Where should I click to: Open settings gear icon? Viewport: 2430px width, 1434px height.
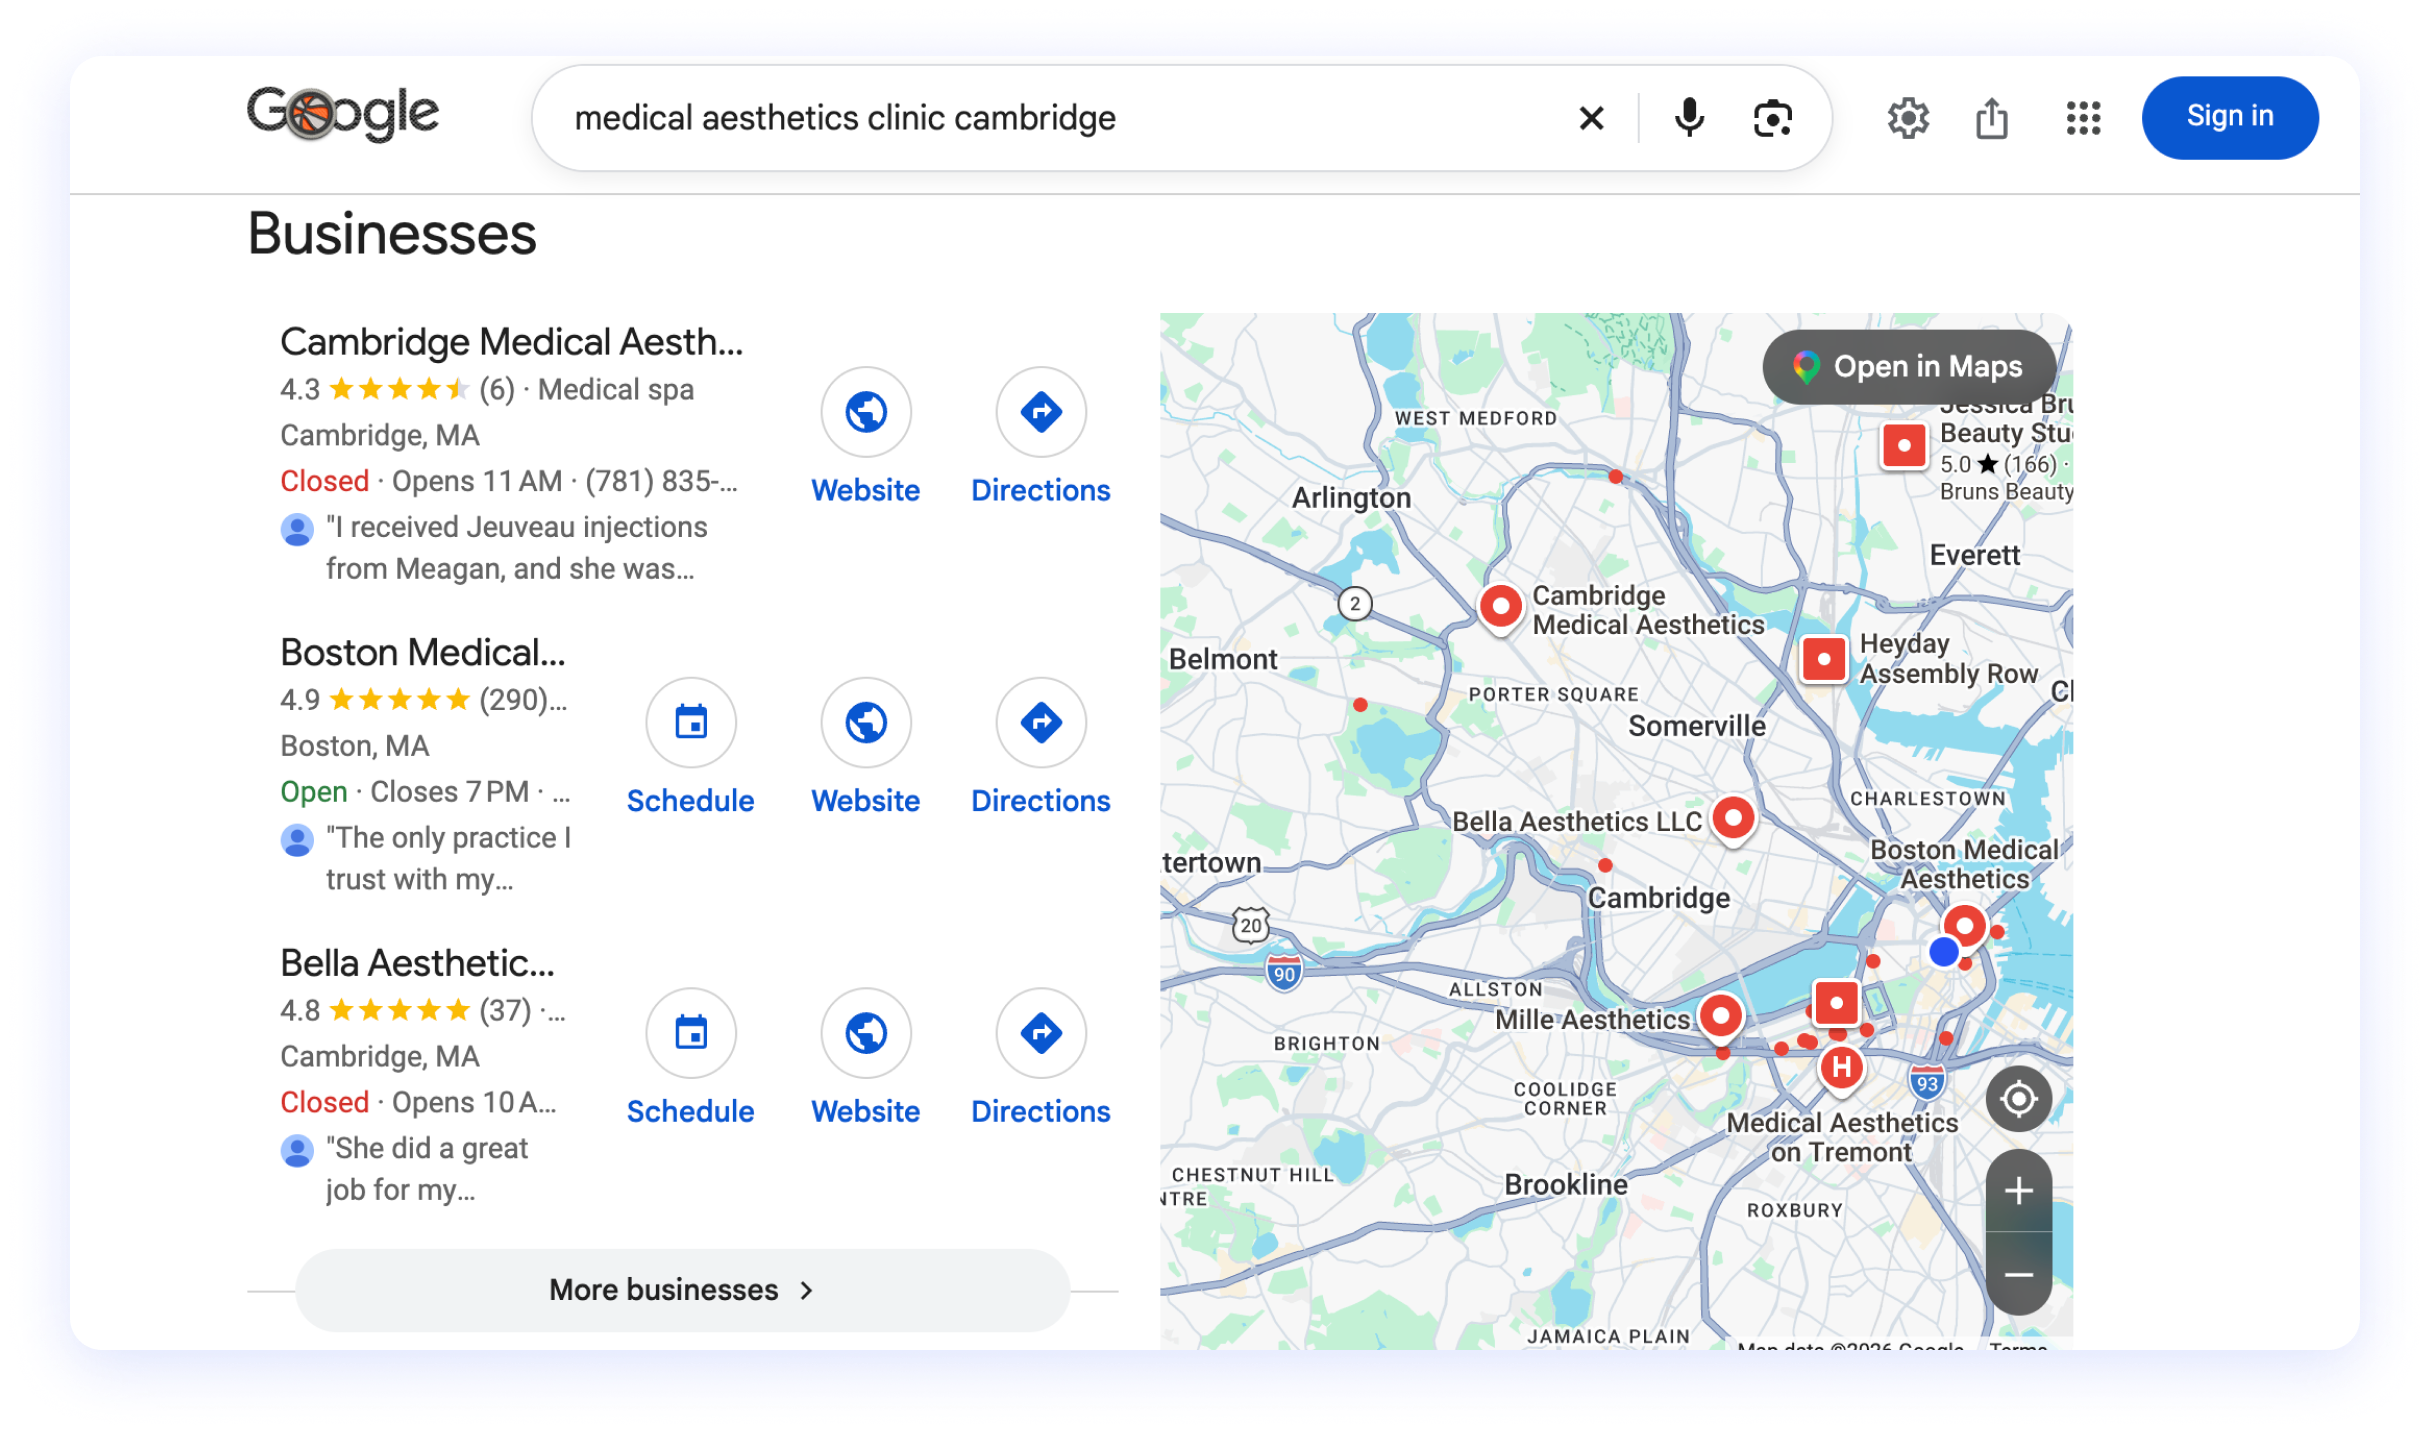(1907, 118)
